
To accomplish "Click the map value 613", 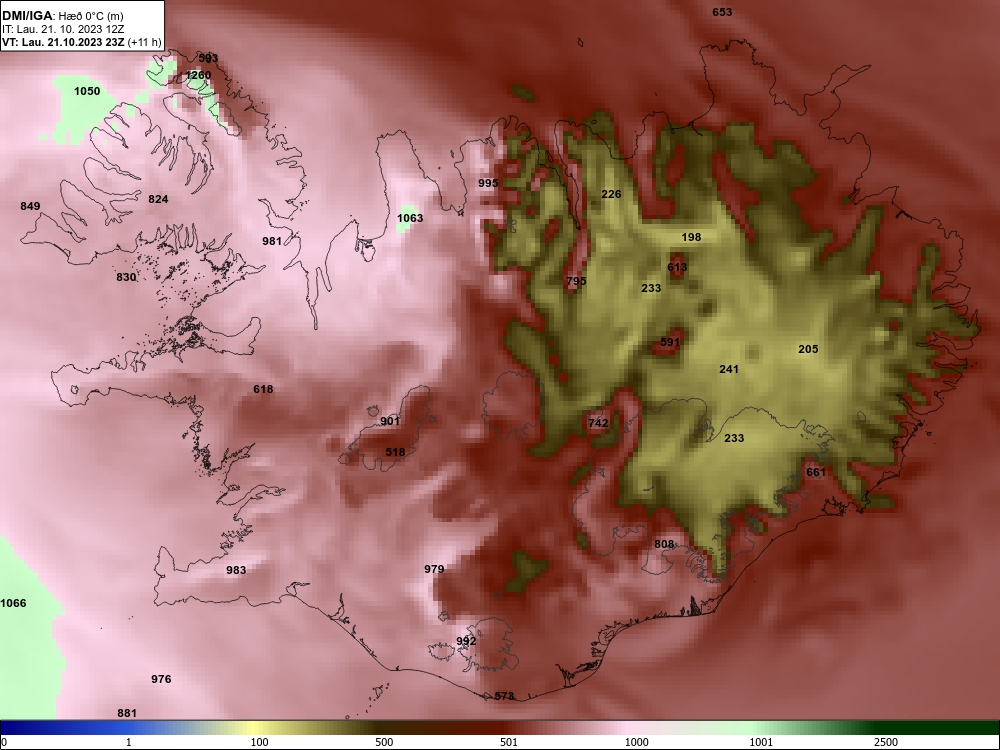I will pyautogui.click(x=677, y=267).
